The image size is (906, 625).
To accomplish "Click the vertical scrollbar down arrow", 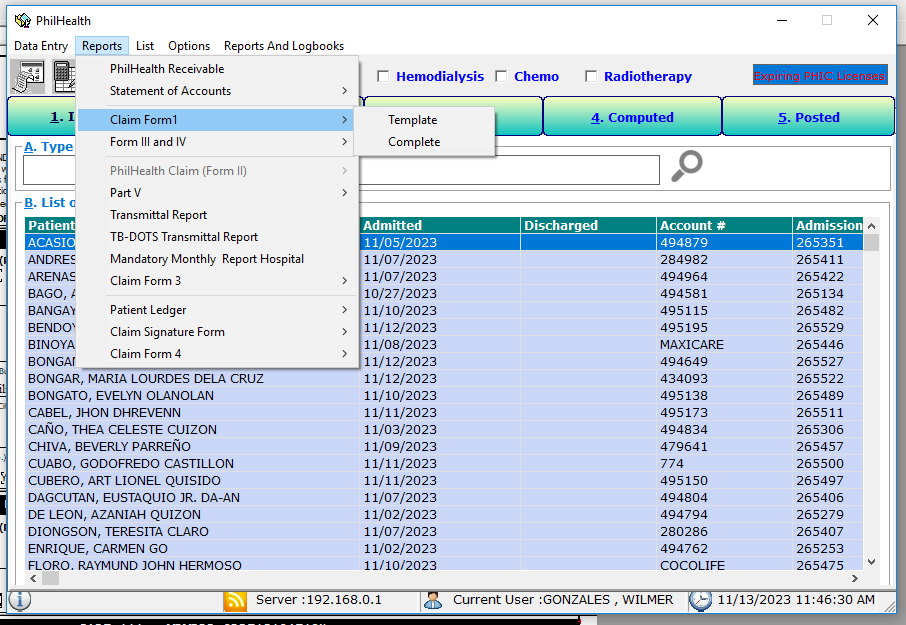I will tap(871, 562).
